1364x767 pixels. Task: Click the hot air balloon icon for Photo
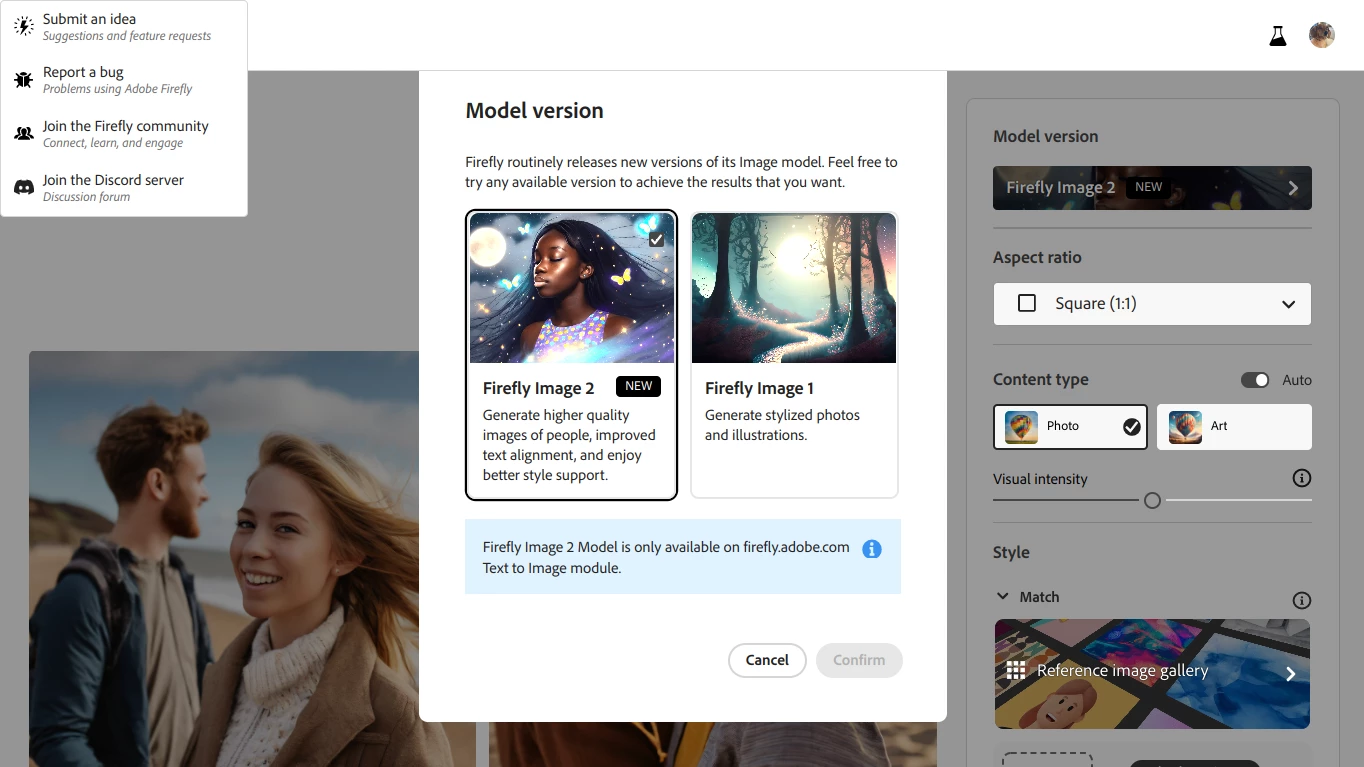(1021, 427)
